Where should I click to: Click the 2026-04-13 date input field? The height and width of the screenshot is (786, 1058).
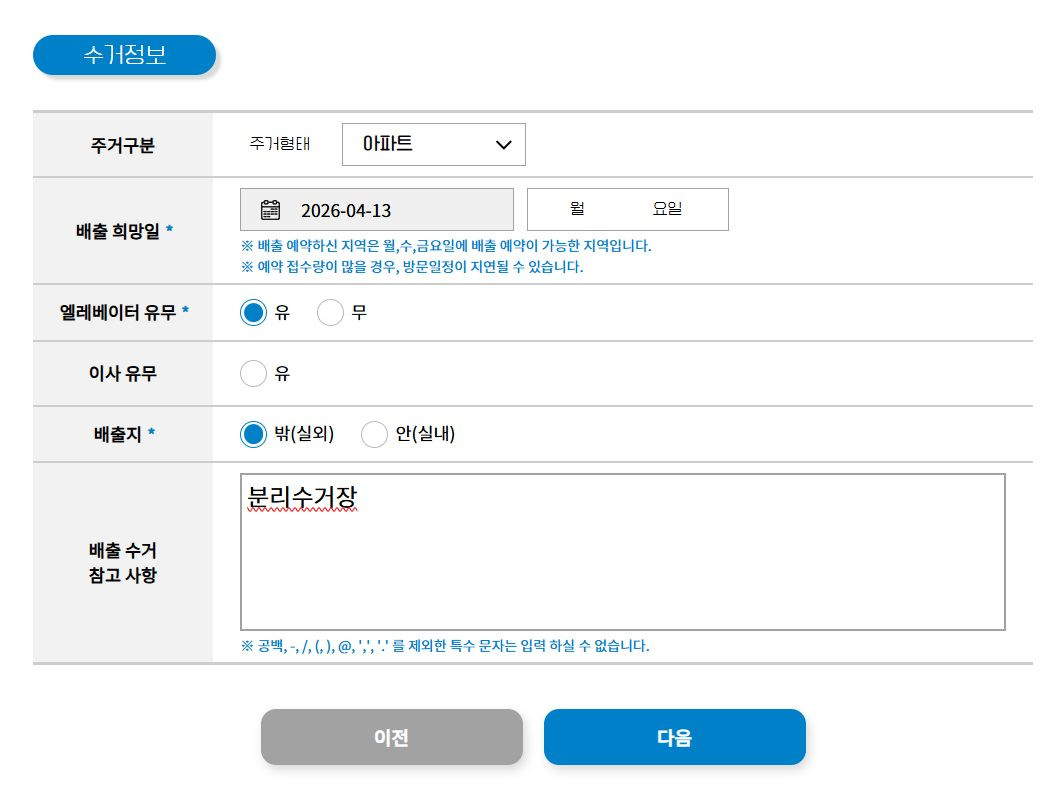(377, 210)
